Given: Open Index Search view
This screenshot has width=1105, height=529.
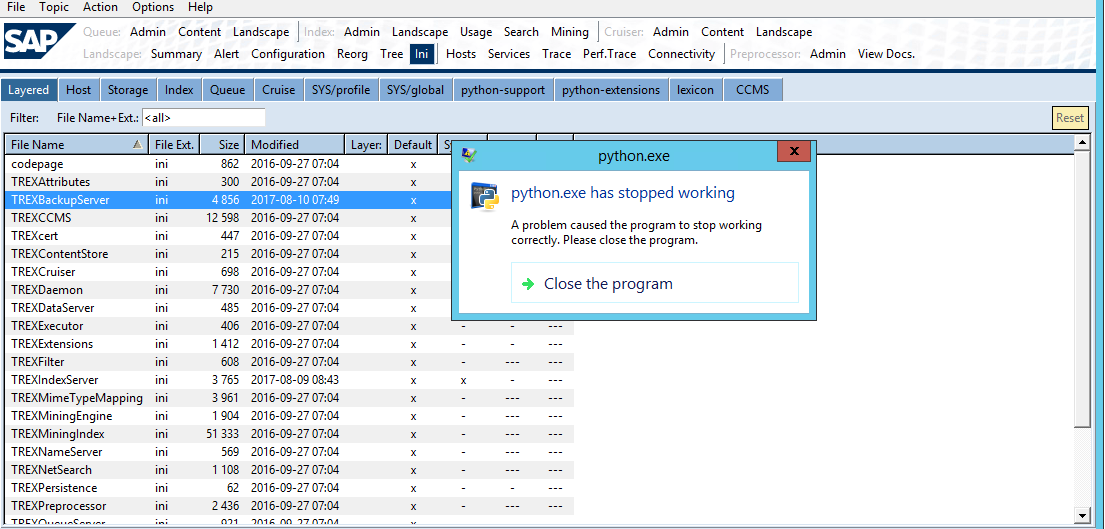Looking at the screenshot, I should tap(521, 32).
